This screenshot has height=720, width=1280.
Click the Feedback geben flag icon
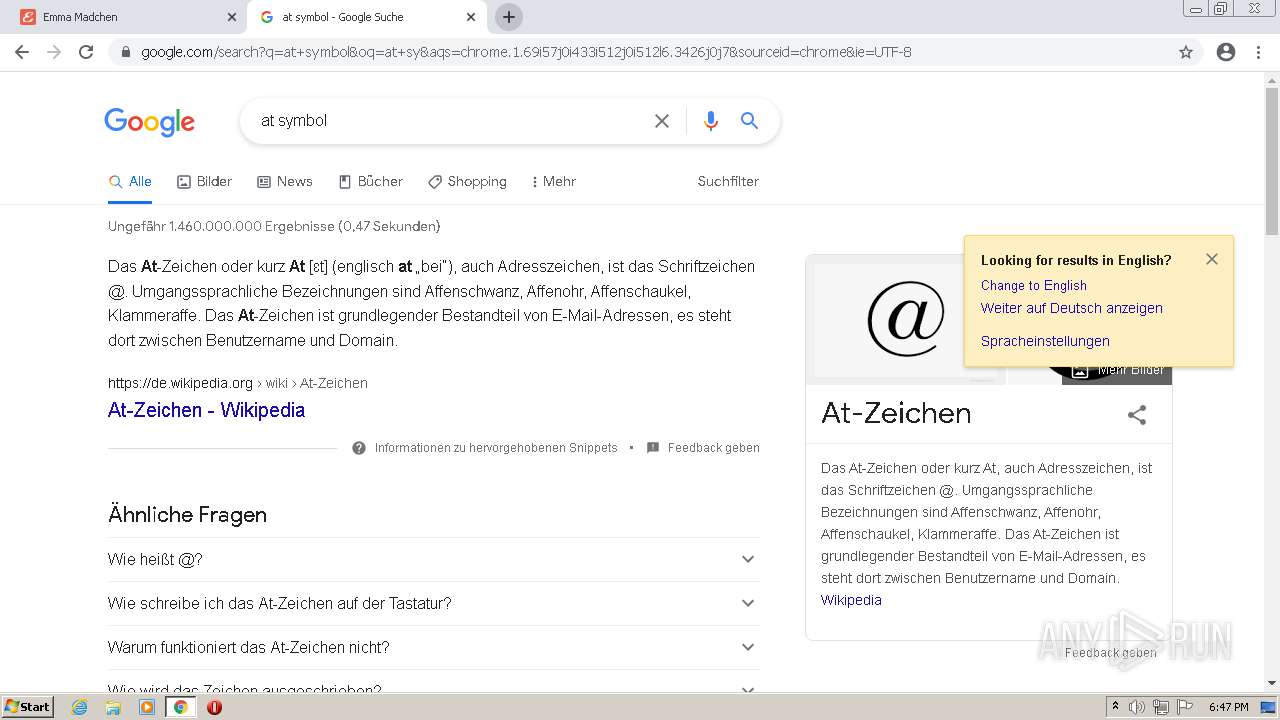coord(653,448)
